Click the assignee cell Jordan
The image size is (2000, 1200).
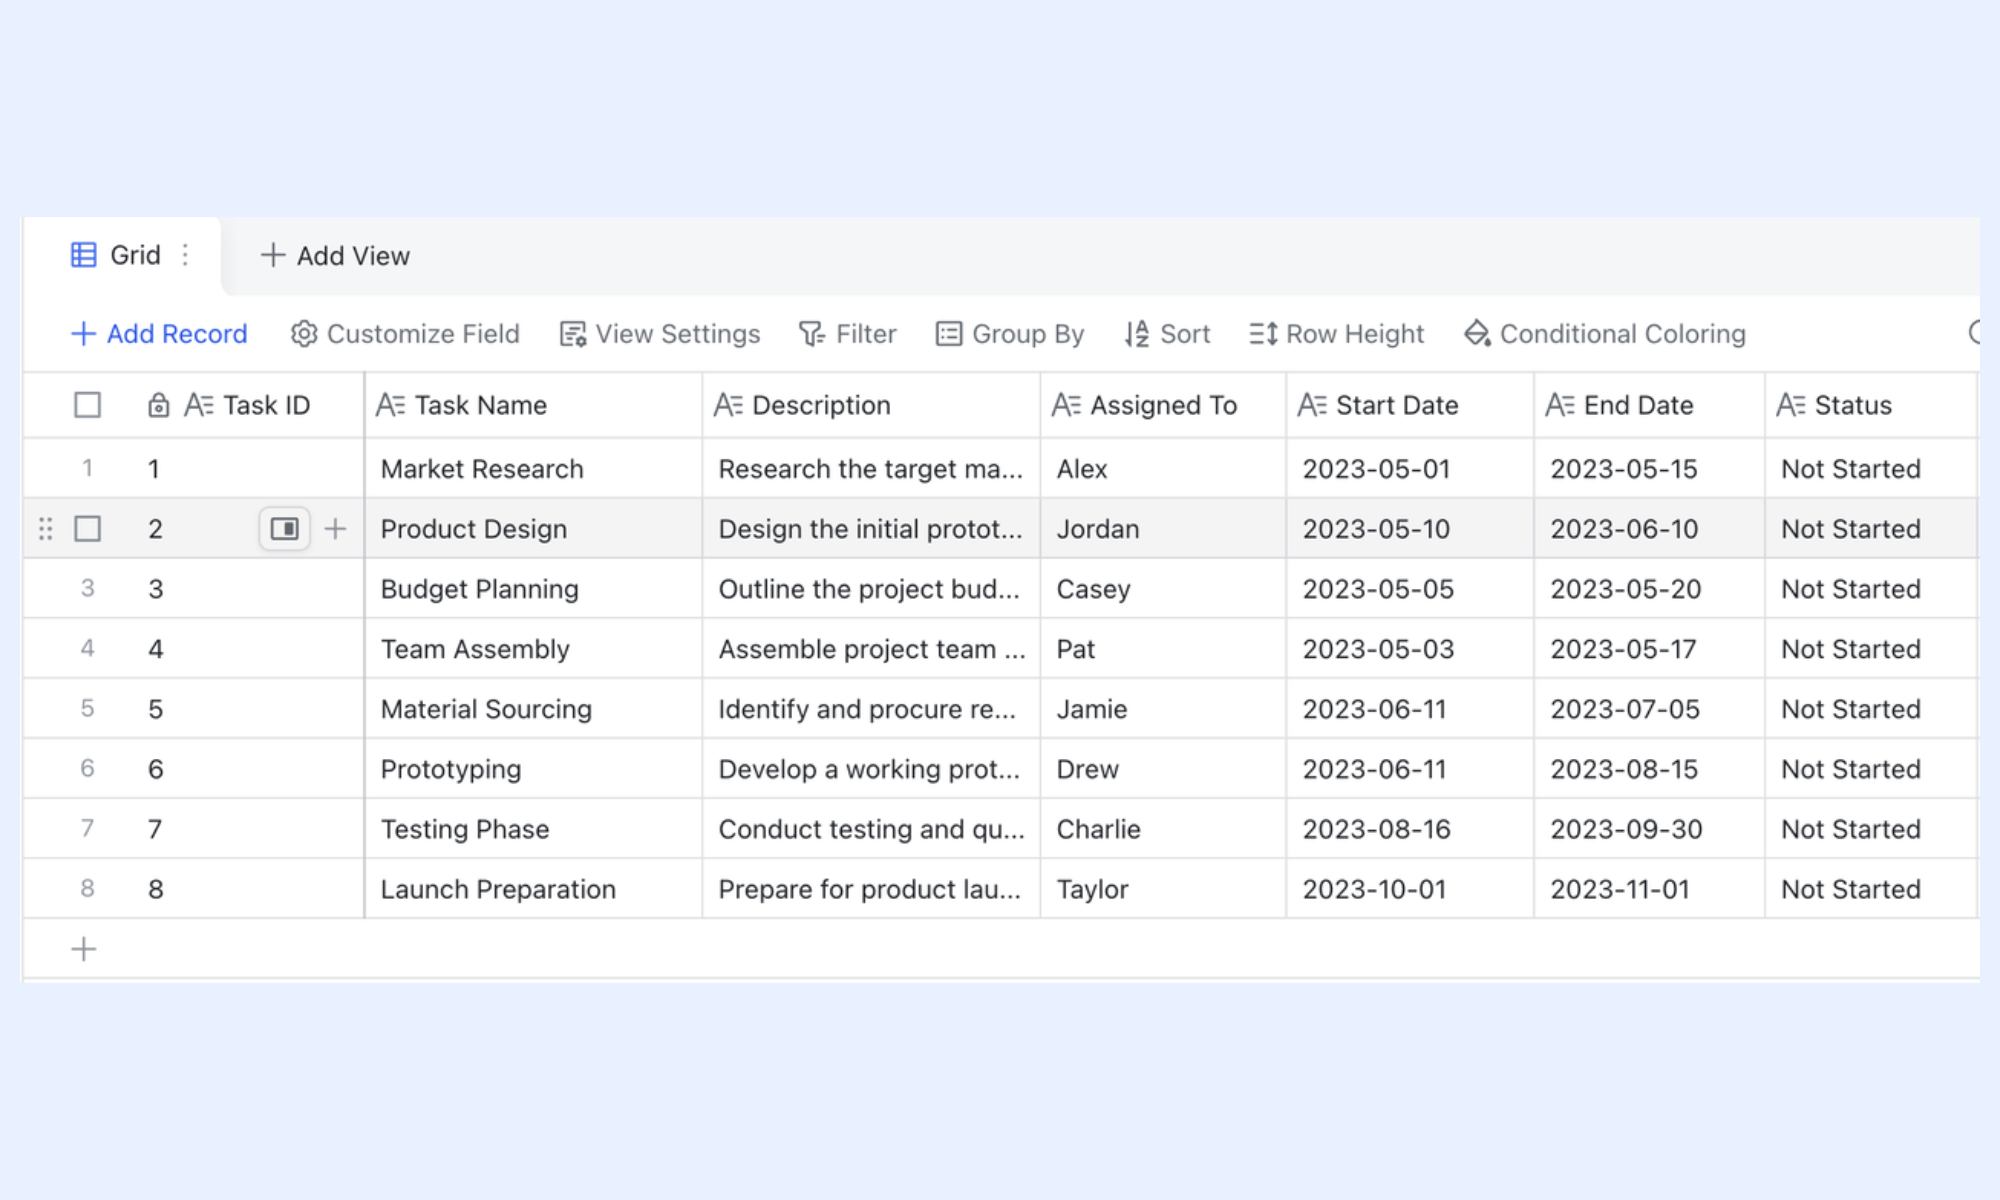click(x=1164, y=529)
